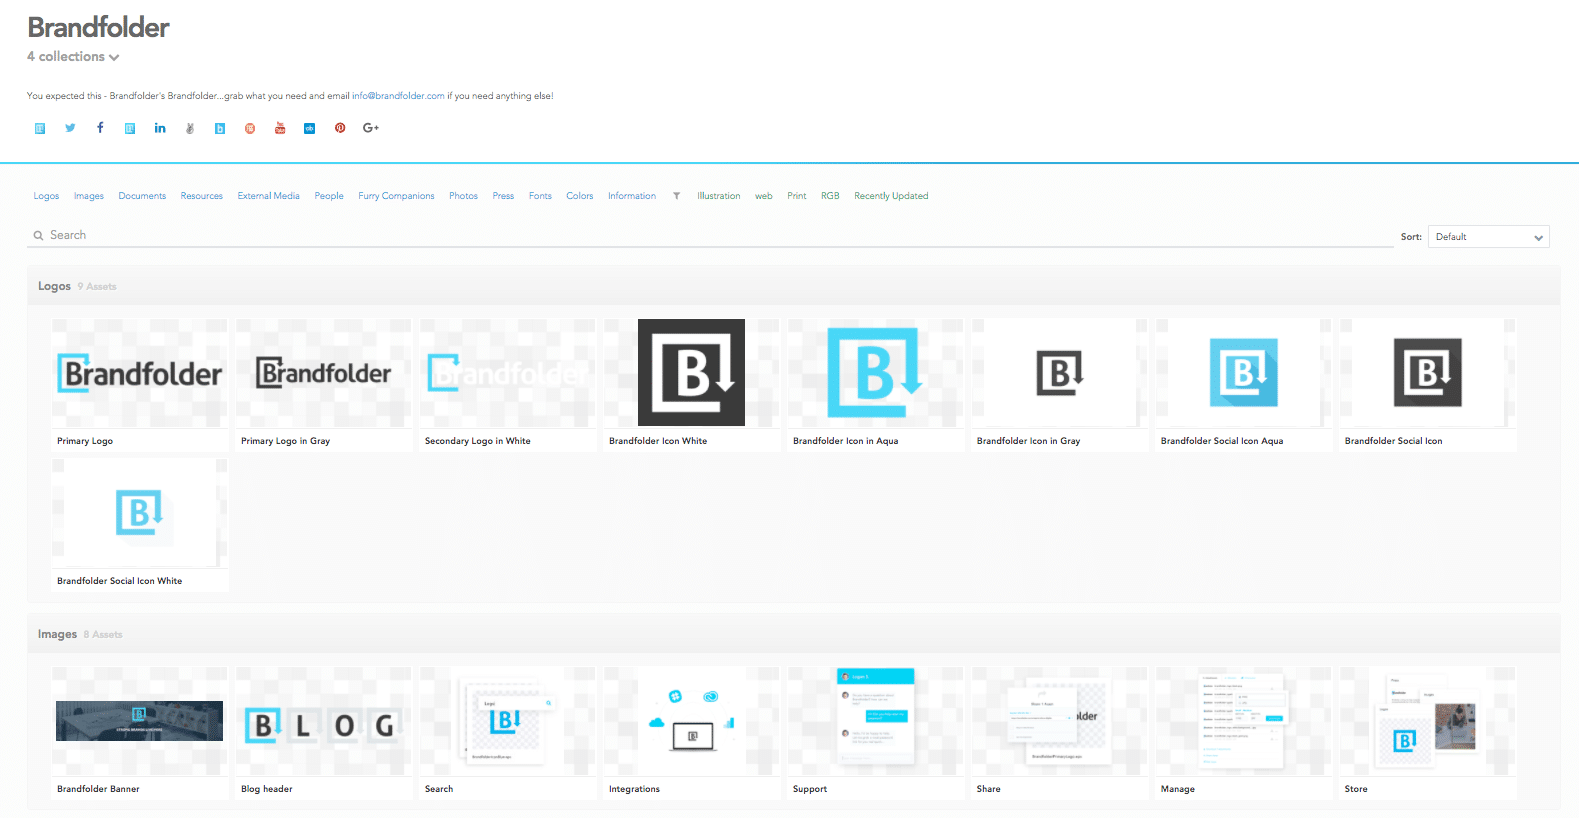Click the 'Blog header' caption text
This screenshot has height=818, width=1579.
coord(267,789)
